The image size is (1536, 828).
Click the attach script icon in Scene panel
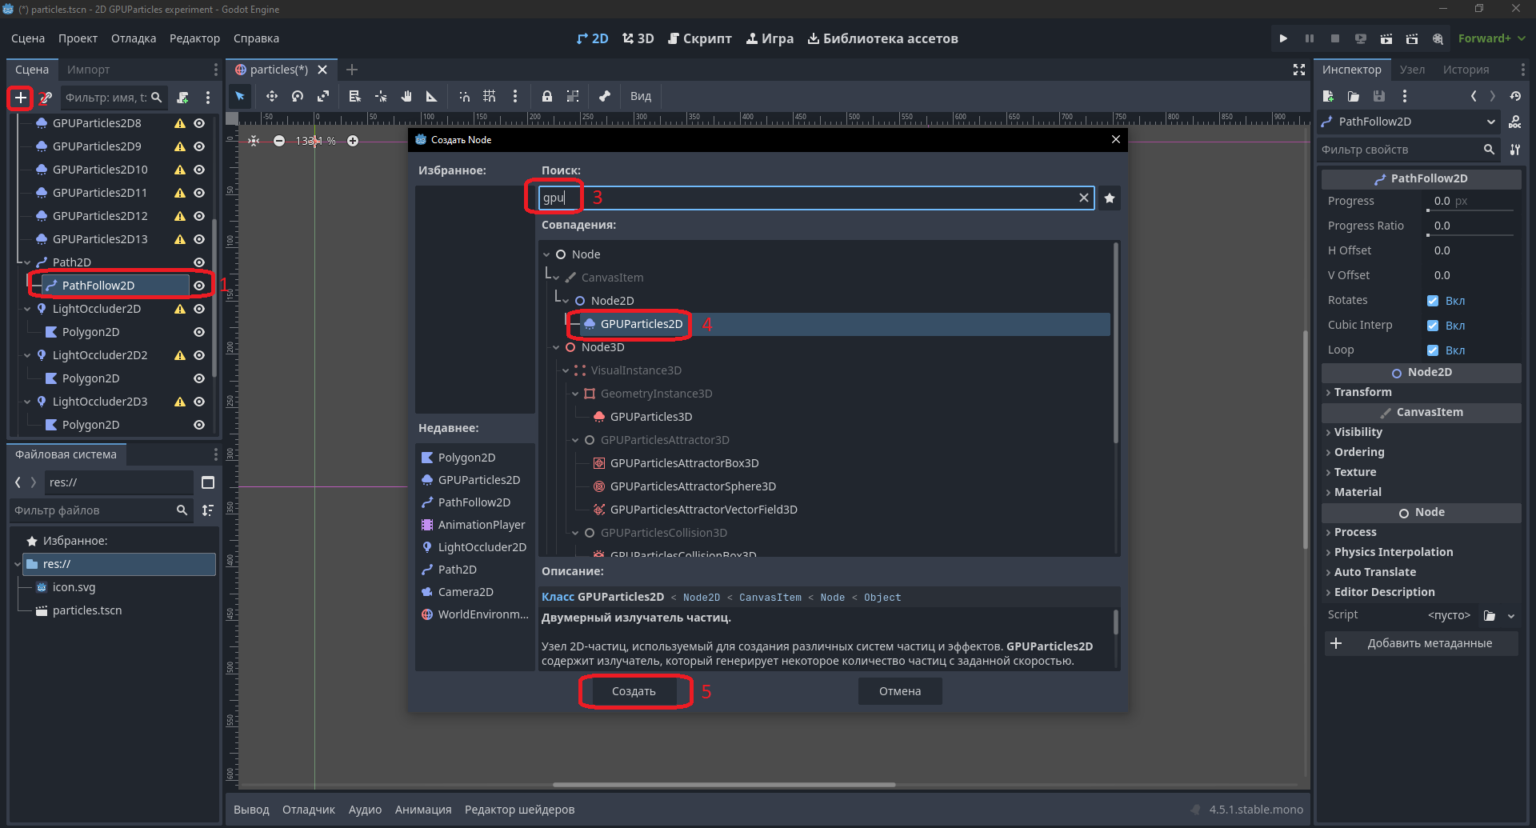(x=183, y=98)
